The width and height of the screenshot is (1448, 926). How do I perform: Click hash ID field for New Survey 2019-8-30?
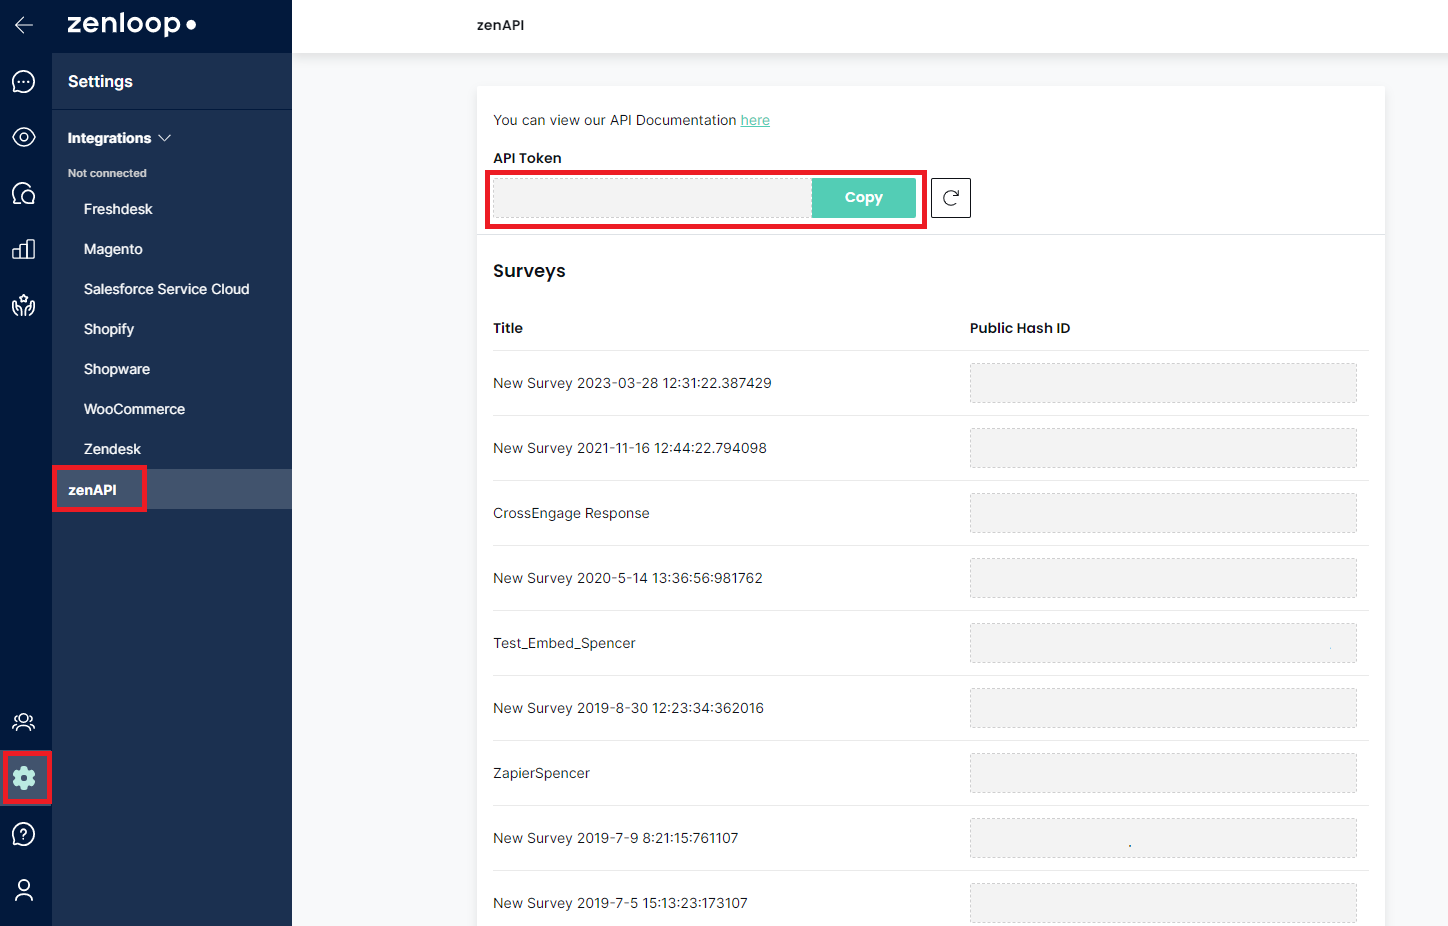(x=1163, y=708)
